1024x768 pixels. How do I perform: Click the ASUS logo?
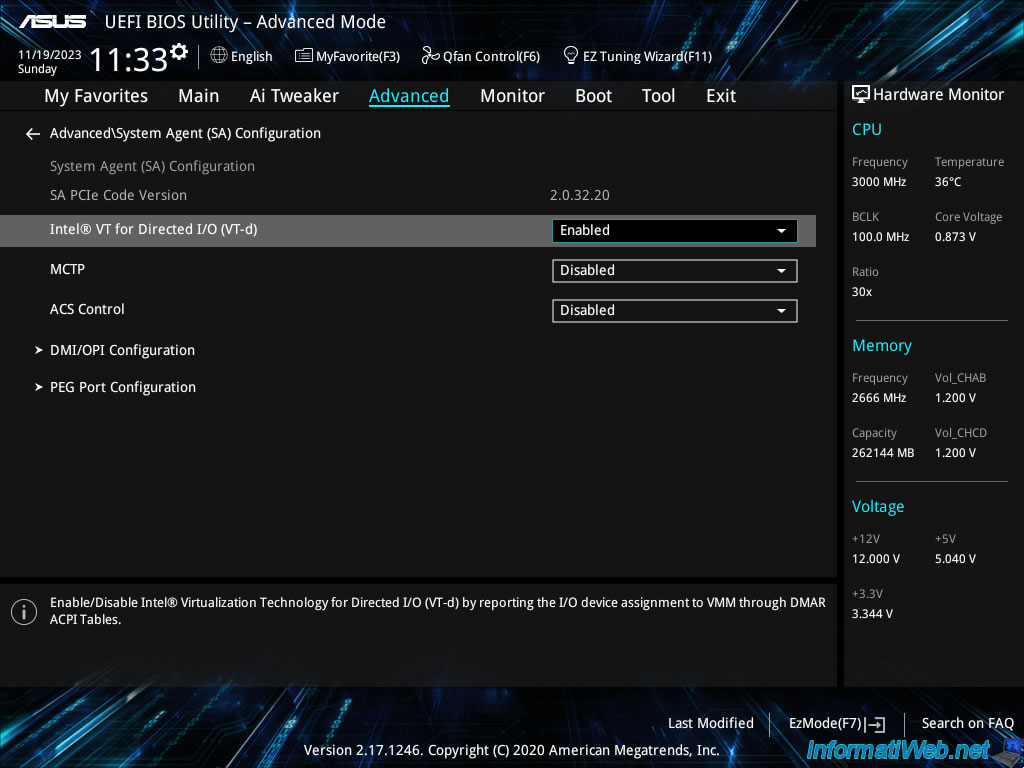52,22
